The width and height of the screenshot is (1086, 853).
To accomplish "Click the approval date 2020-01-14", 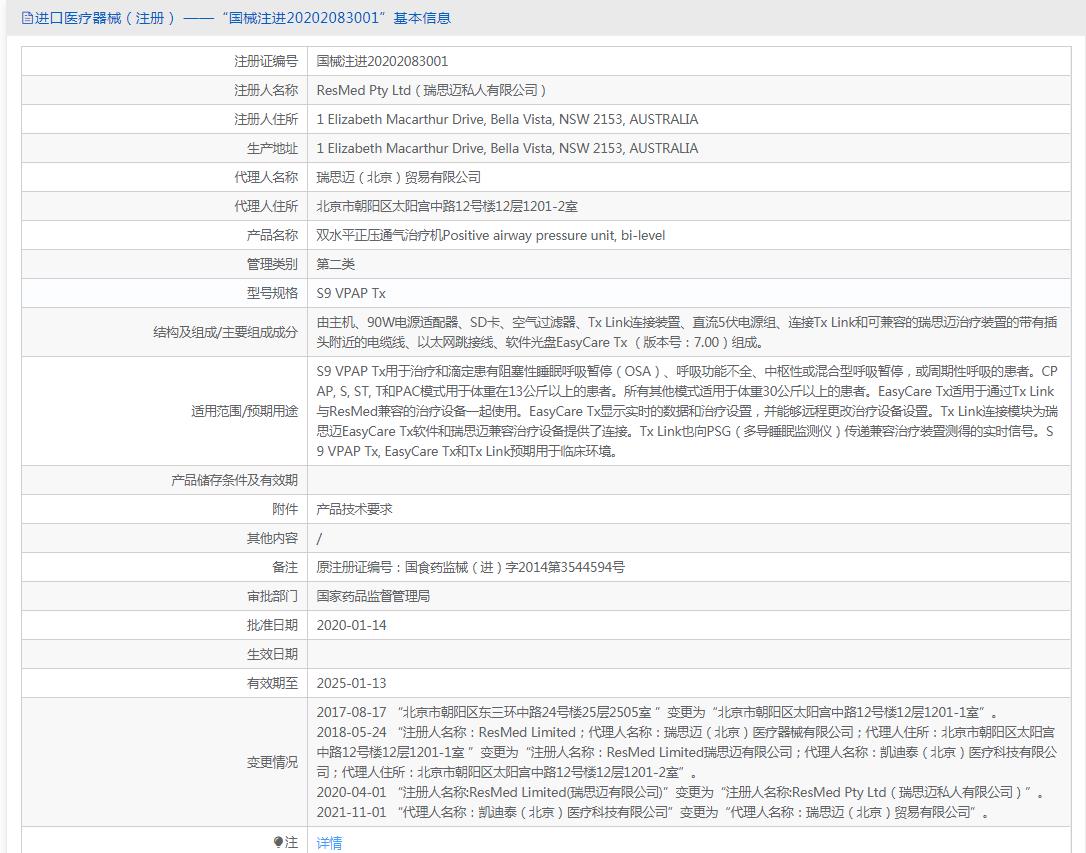I will (x=351, y=625).
